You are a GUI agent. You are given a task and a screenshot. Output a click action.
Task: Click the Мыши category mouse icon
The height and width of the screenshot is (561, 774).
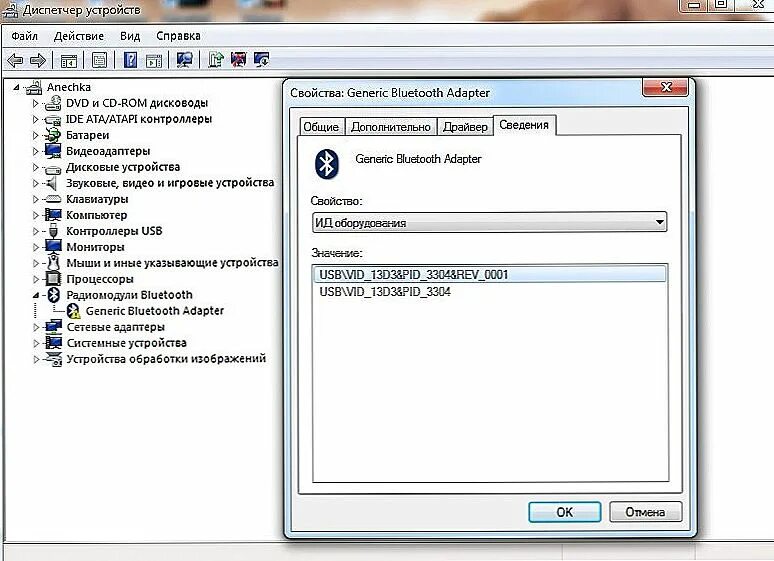53,262
